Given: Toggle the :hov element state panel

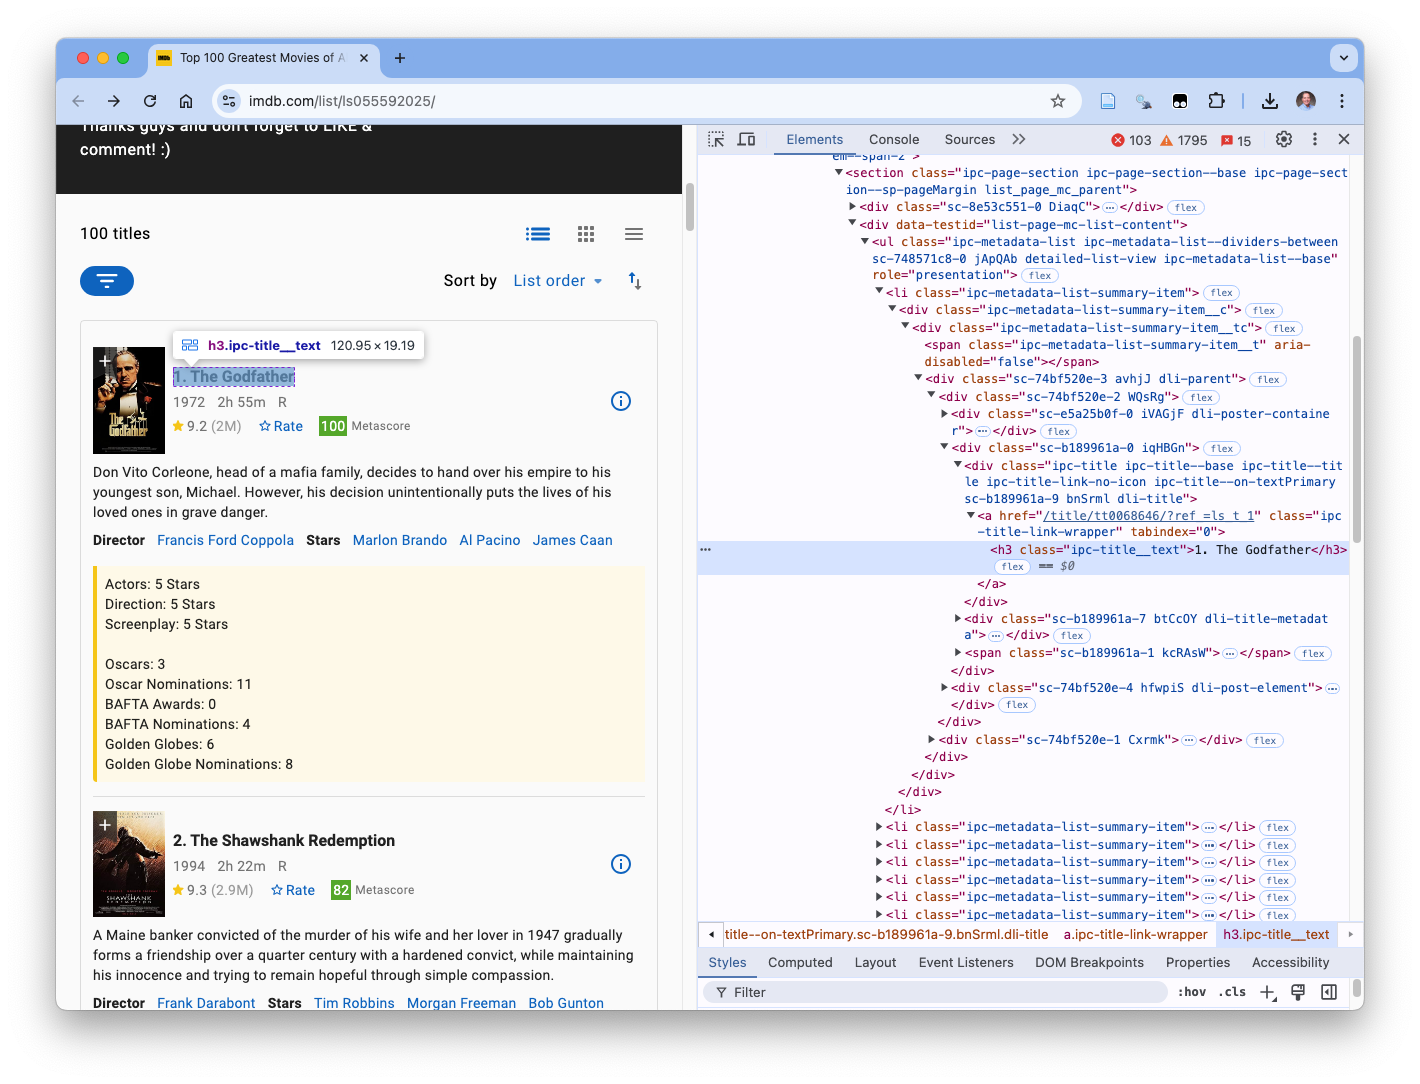Looking at the screenshot, I should click(x=1192, y=992).
